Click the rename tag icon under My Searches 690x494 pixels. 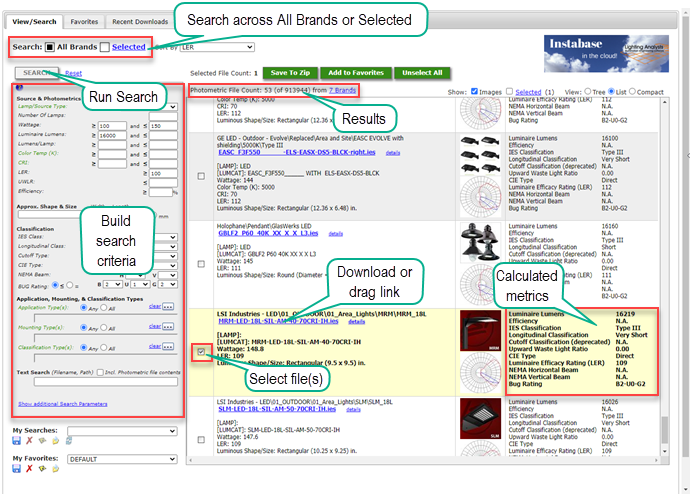(x=42, y=441)
